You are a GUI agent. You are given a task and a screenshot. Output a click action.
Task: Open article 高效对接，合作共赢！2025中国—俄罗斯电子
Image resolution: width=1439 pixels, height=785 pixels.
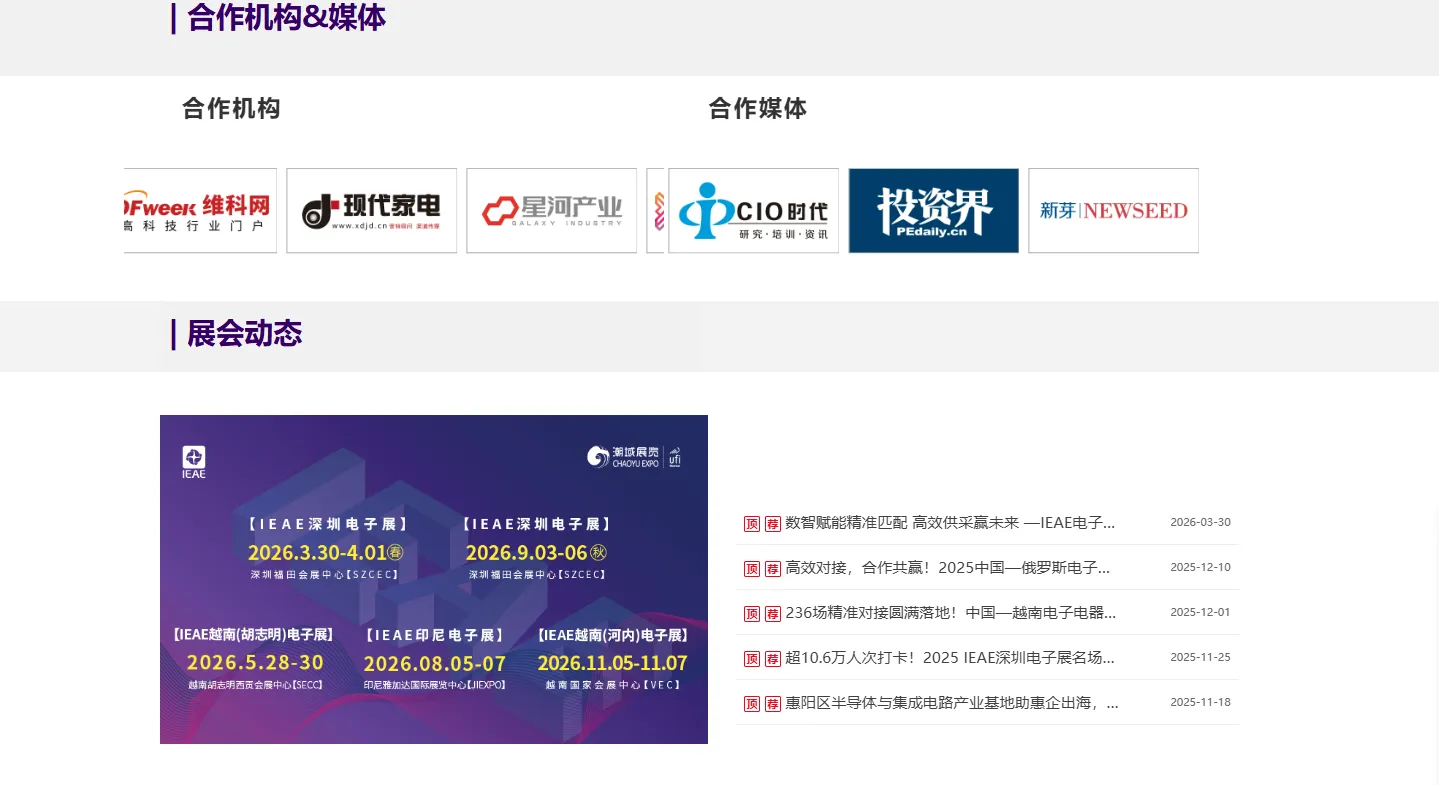948,568
